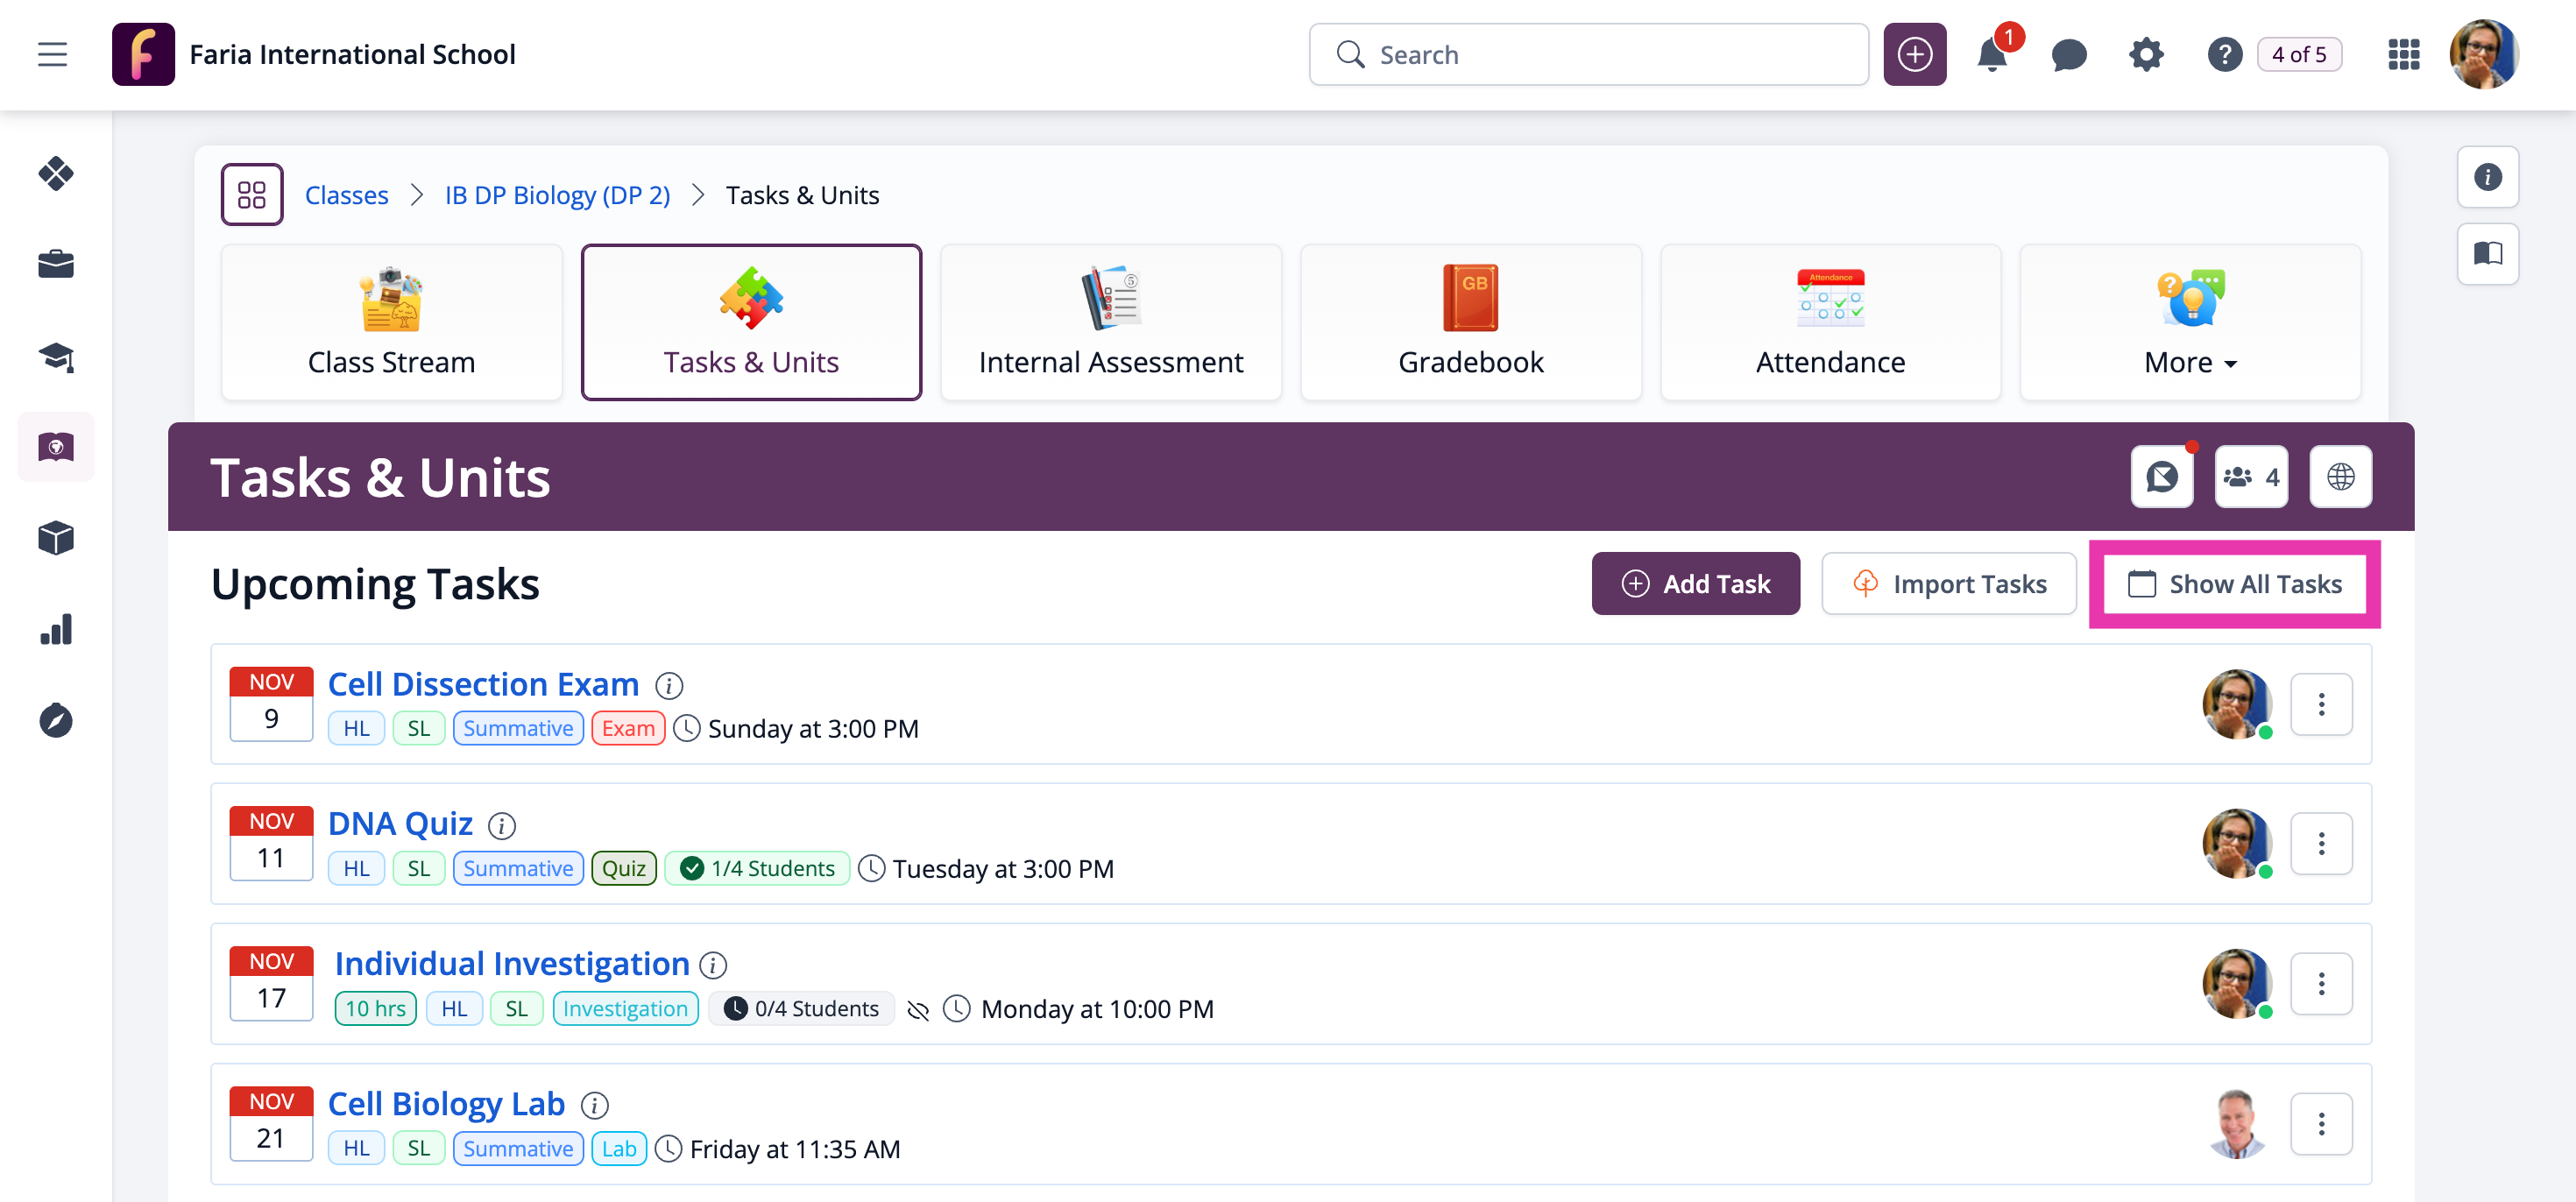2576x1202 pixels.
Task: Open the compass icon in sidebar
Action: 56,720
